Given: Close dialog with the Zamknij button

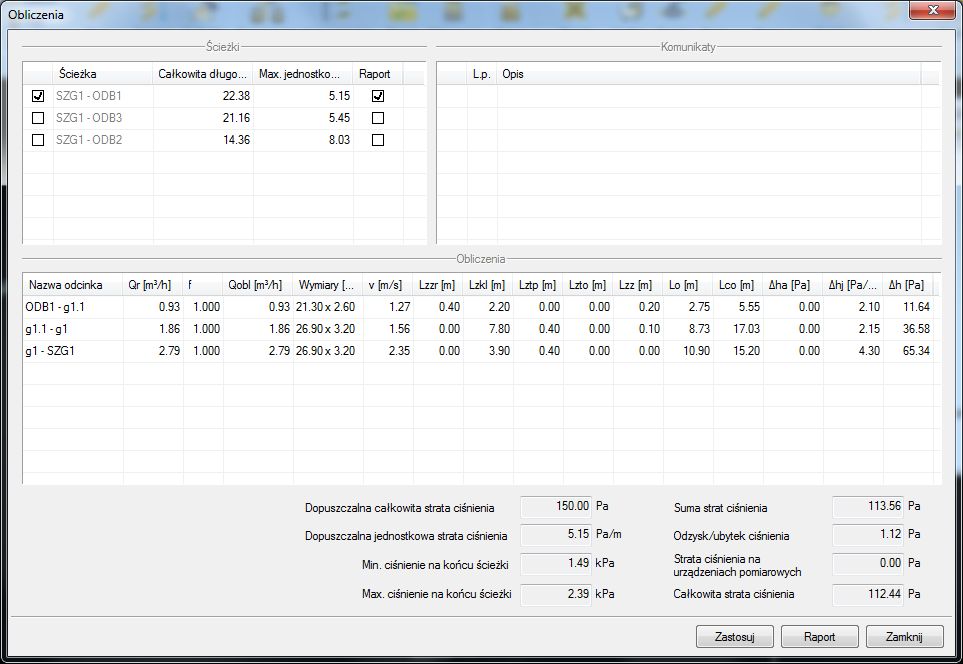Looking at the screenshot, I should [904, 637].
